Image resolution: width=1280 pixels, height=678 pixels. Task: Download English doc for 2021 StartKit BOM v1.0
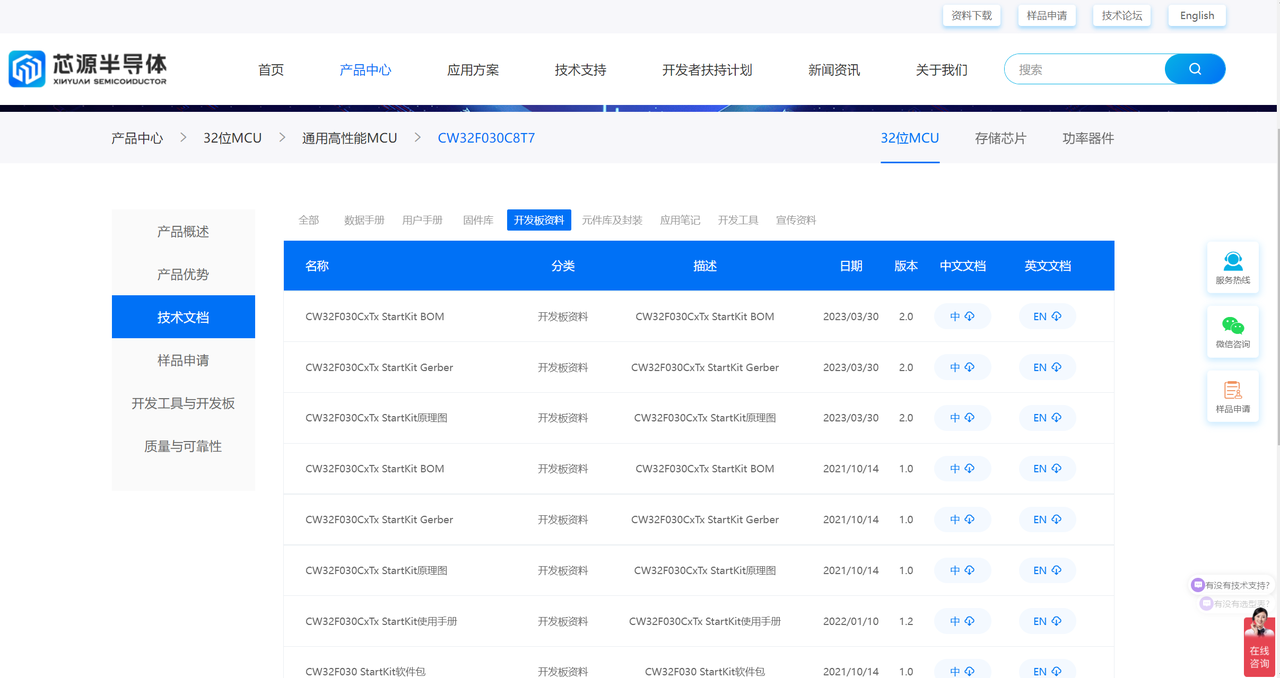1047,468
